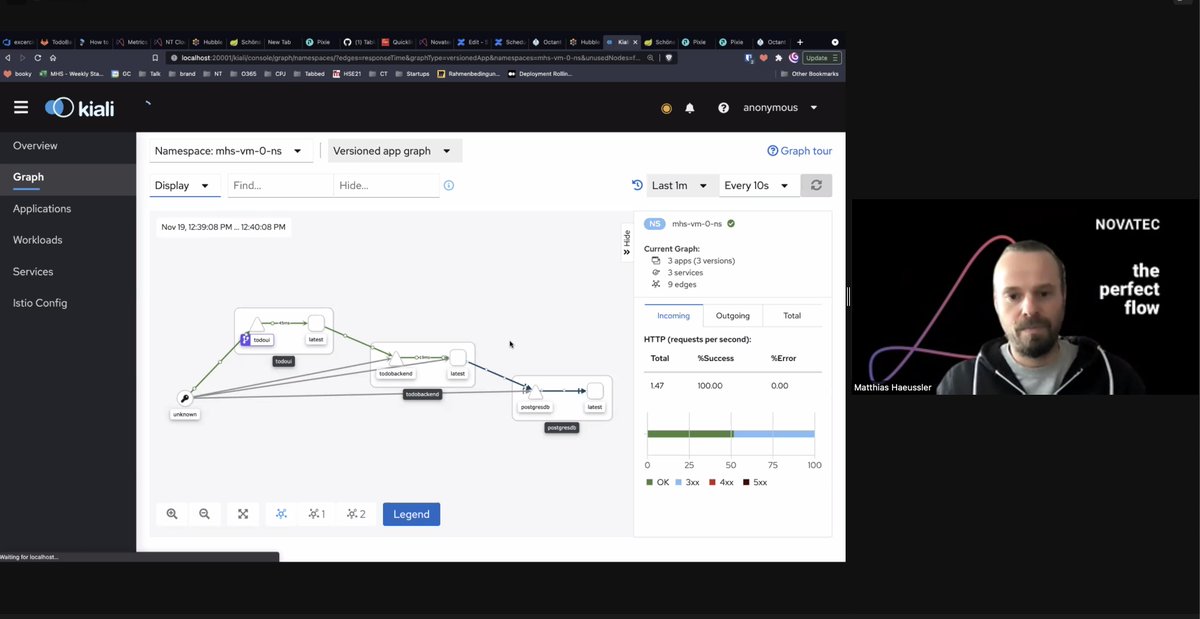The height and width of the screenshot is (619, 1200).
Task: Open the help question mark menu
Action: pyautogui.click(x=723, y=108)
